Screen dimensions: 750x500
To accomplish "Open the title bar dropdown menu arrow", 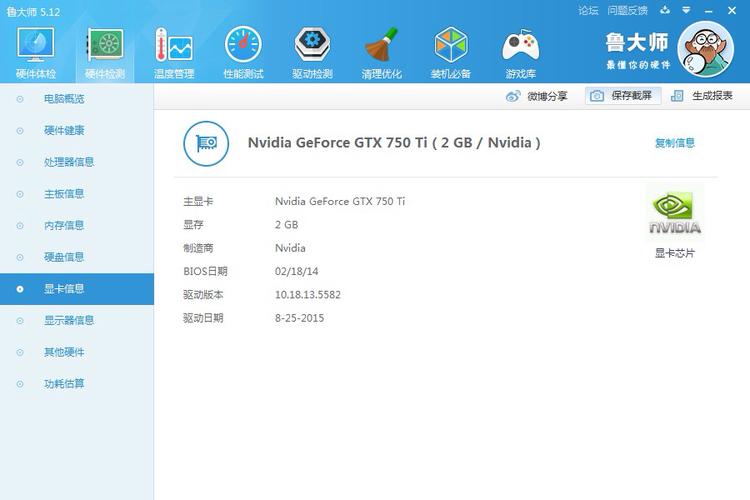I will (x=686, y=10).
